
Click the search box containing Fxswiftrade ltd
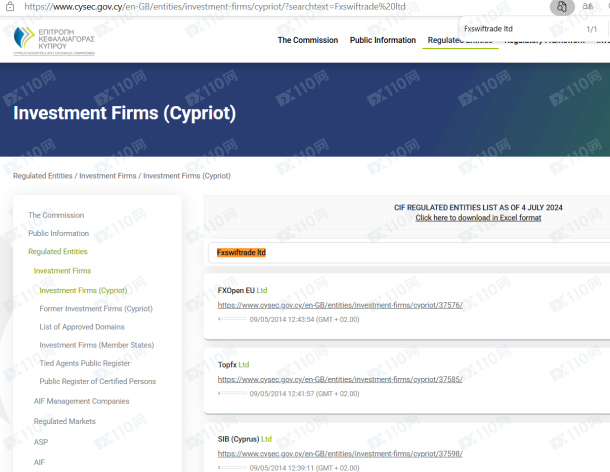[408, 253]
